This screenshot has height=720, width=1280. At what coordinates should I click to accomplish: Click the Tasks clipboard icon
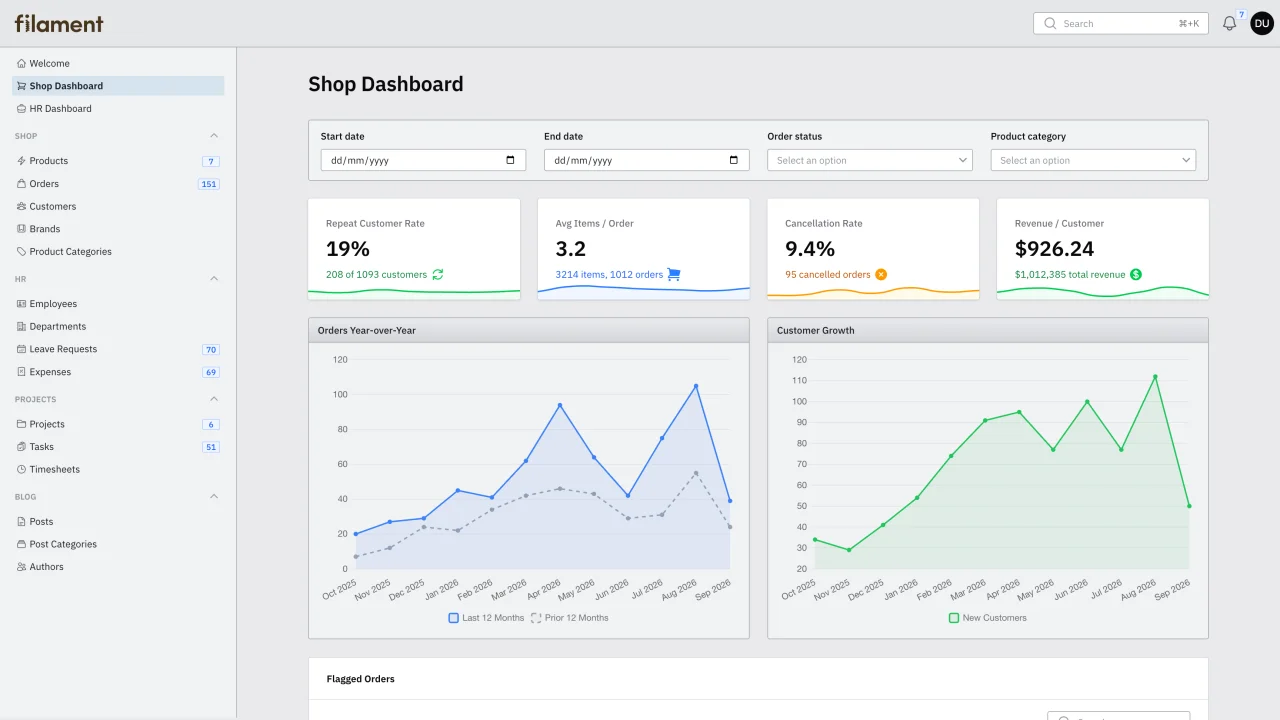click(21, 447)
